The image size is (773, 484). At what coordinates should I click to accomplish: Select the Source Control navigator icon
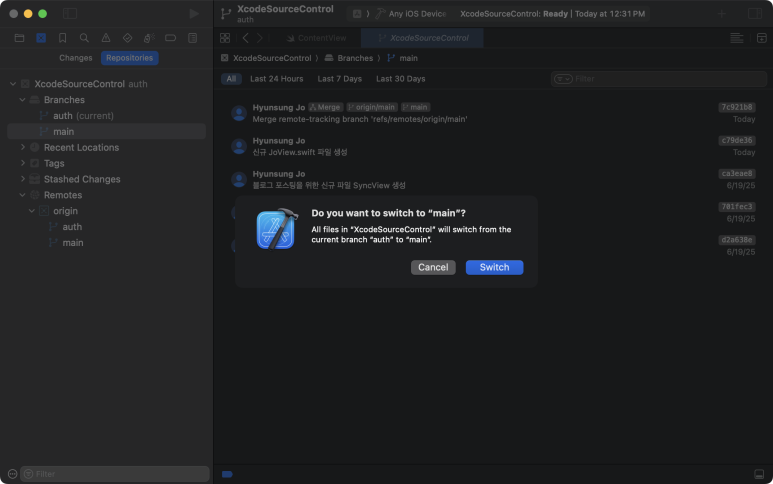coord(41,38)
